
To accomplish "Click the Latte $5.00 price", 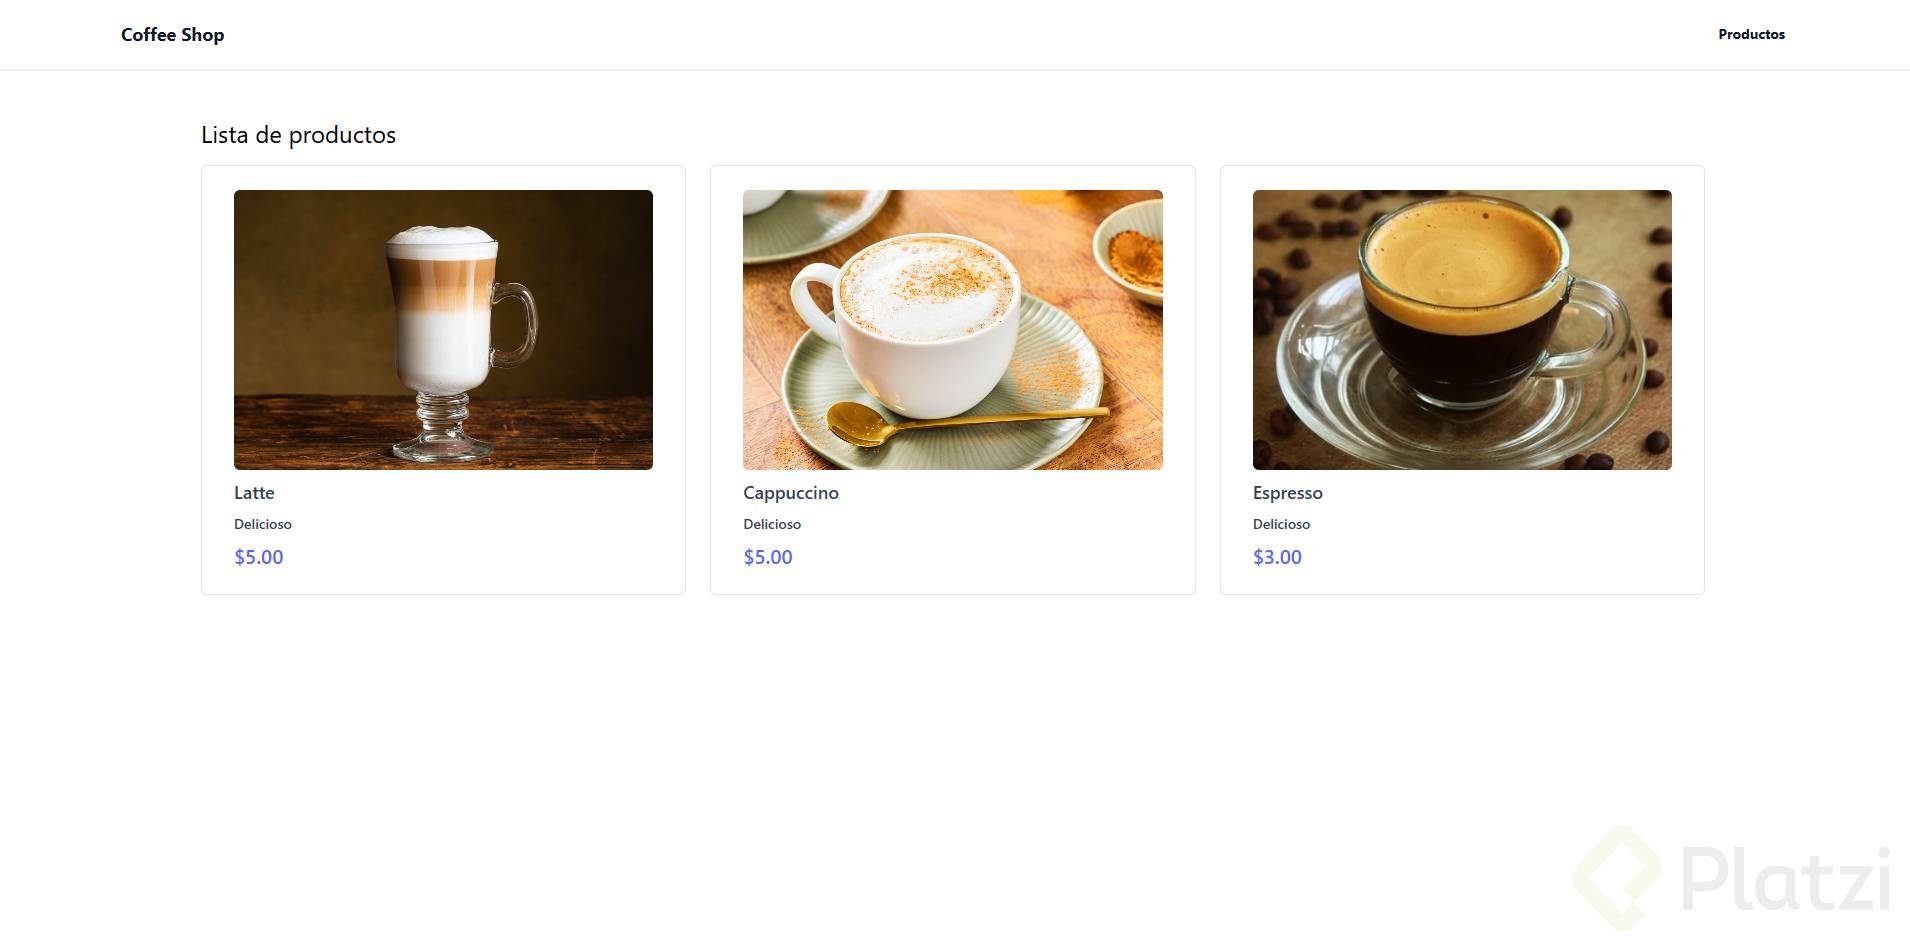I will 259,557.
